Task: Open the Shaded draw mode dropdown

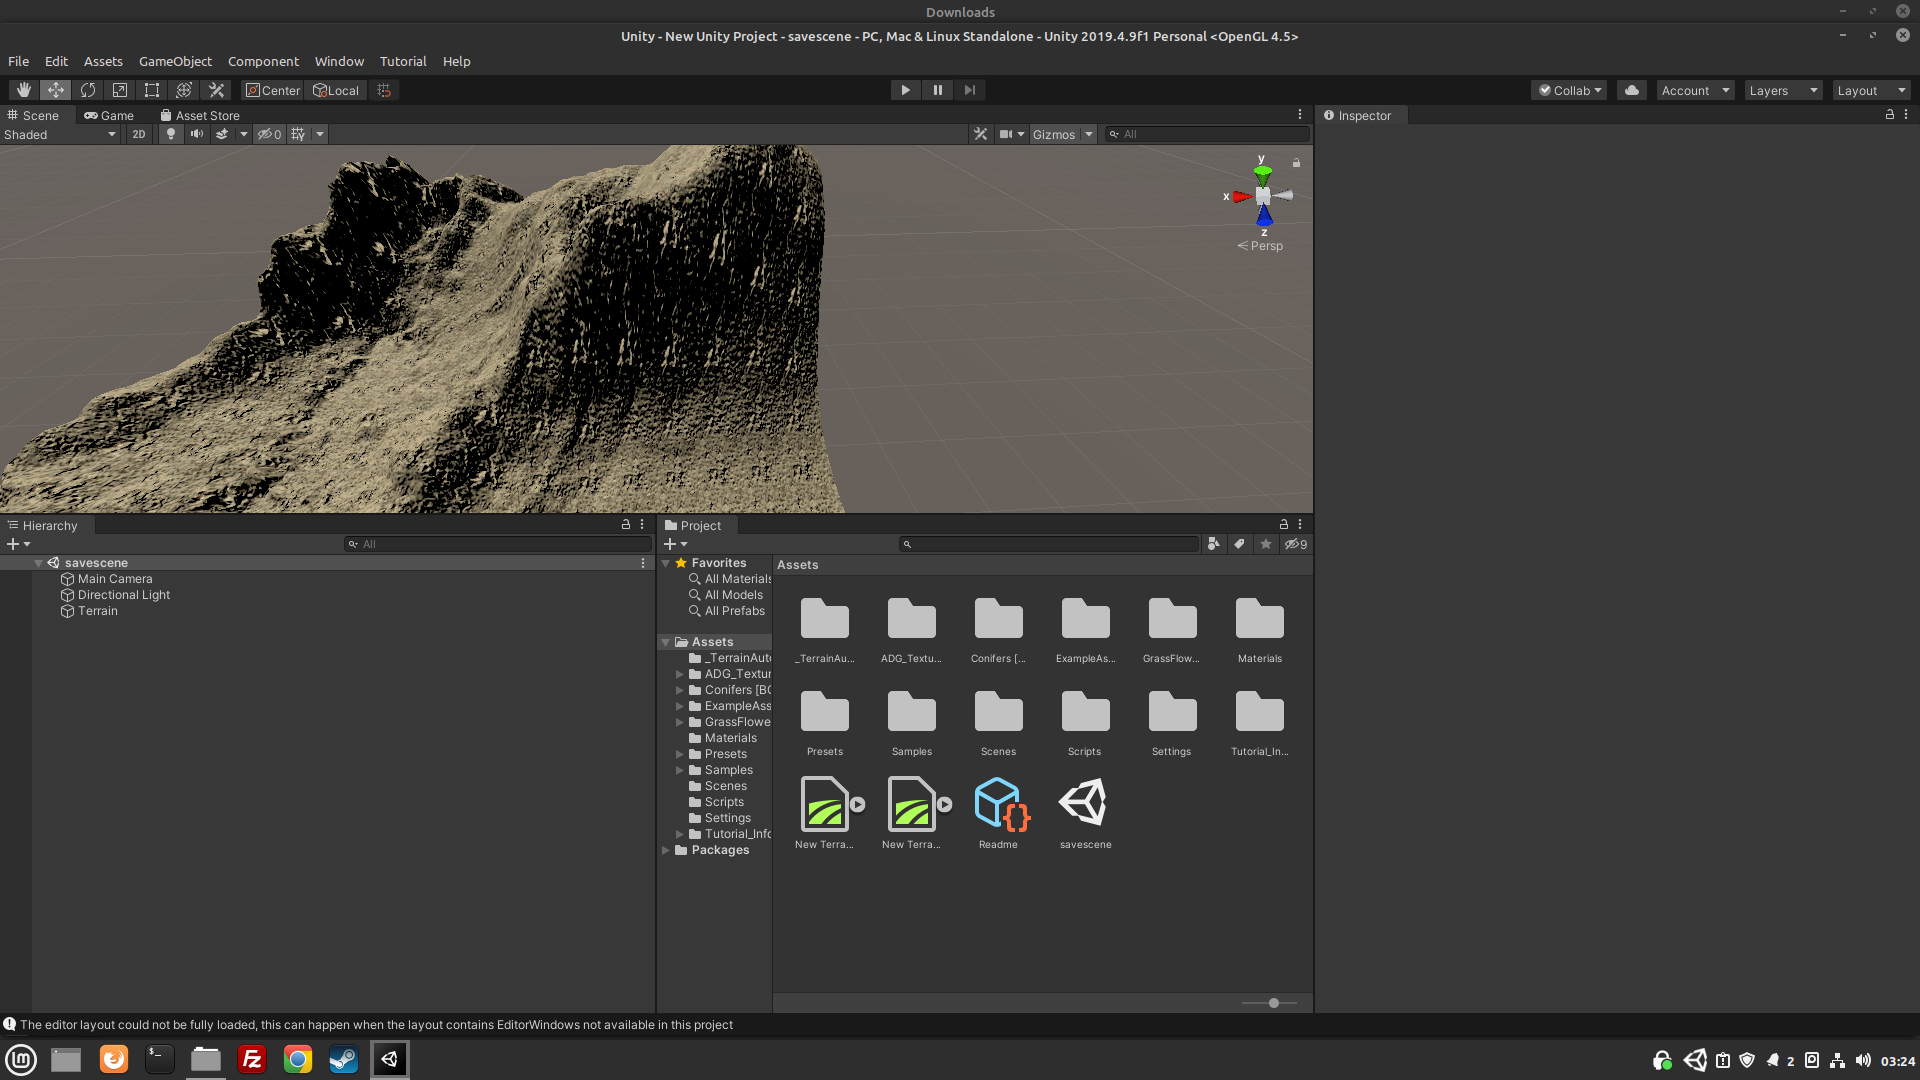Action: click(x=60, y=134)
